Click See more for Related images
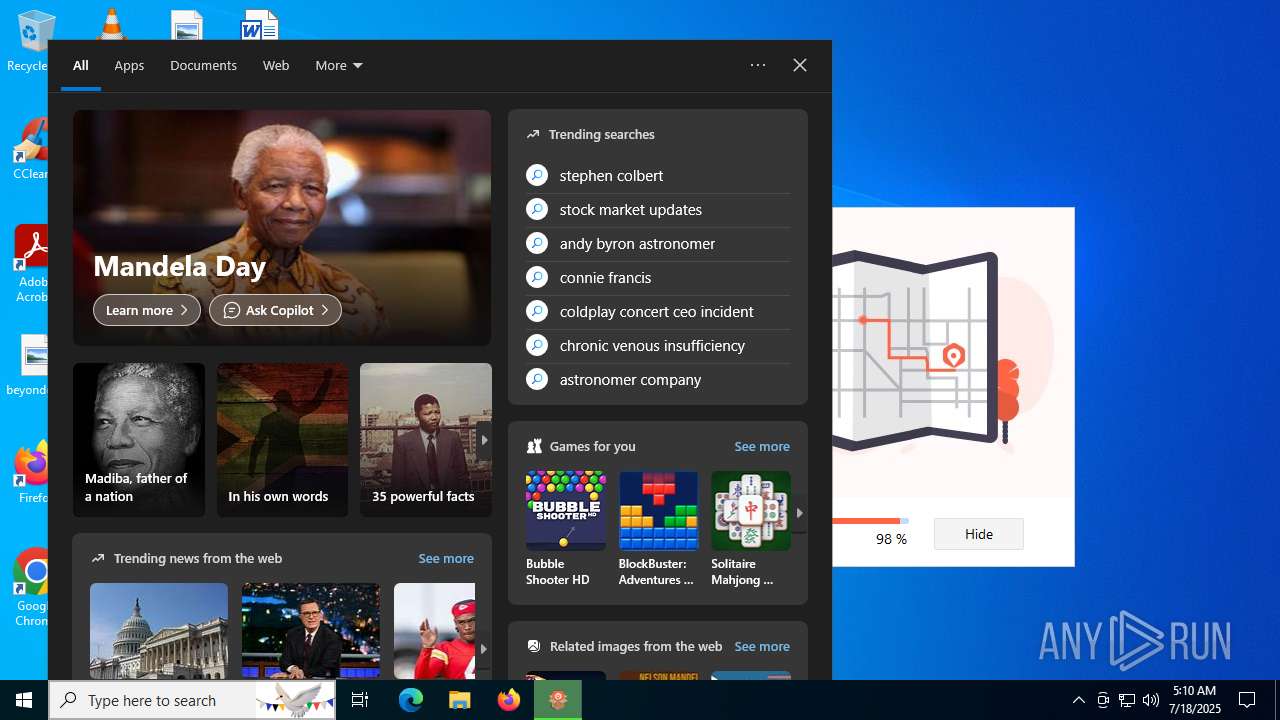The width and height of the screenshot is (1280, 720). [x=762, y=647]
